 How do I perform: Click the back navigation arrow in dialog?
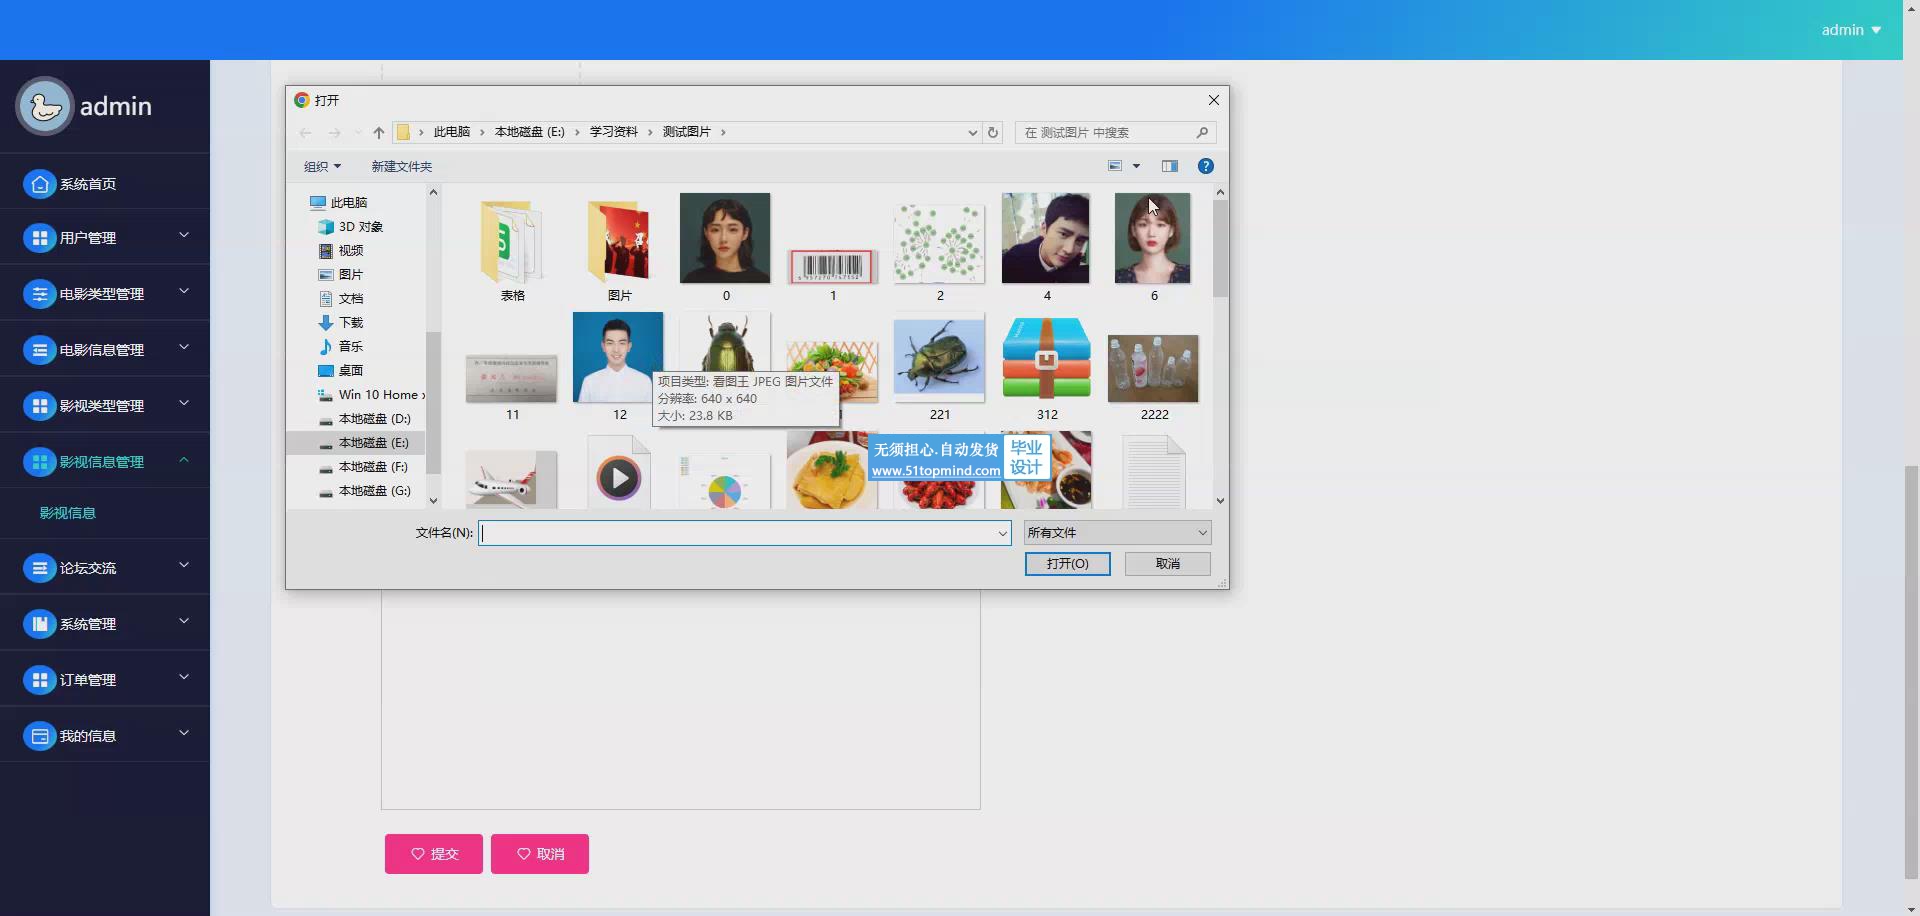click(x=305, y=132)
